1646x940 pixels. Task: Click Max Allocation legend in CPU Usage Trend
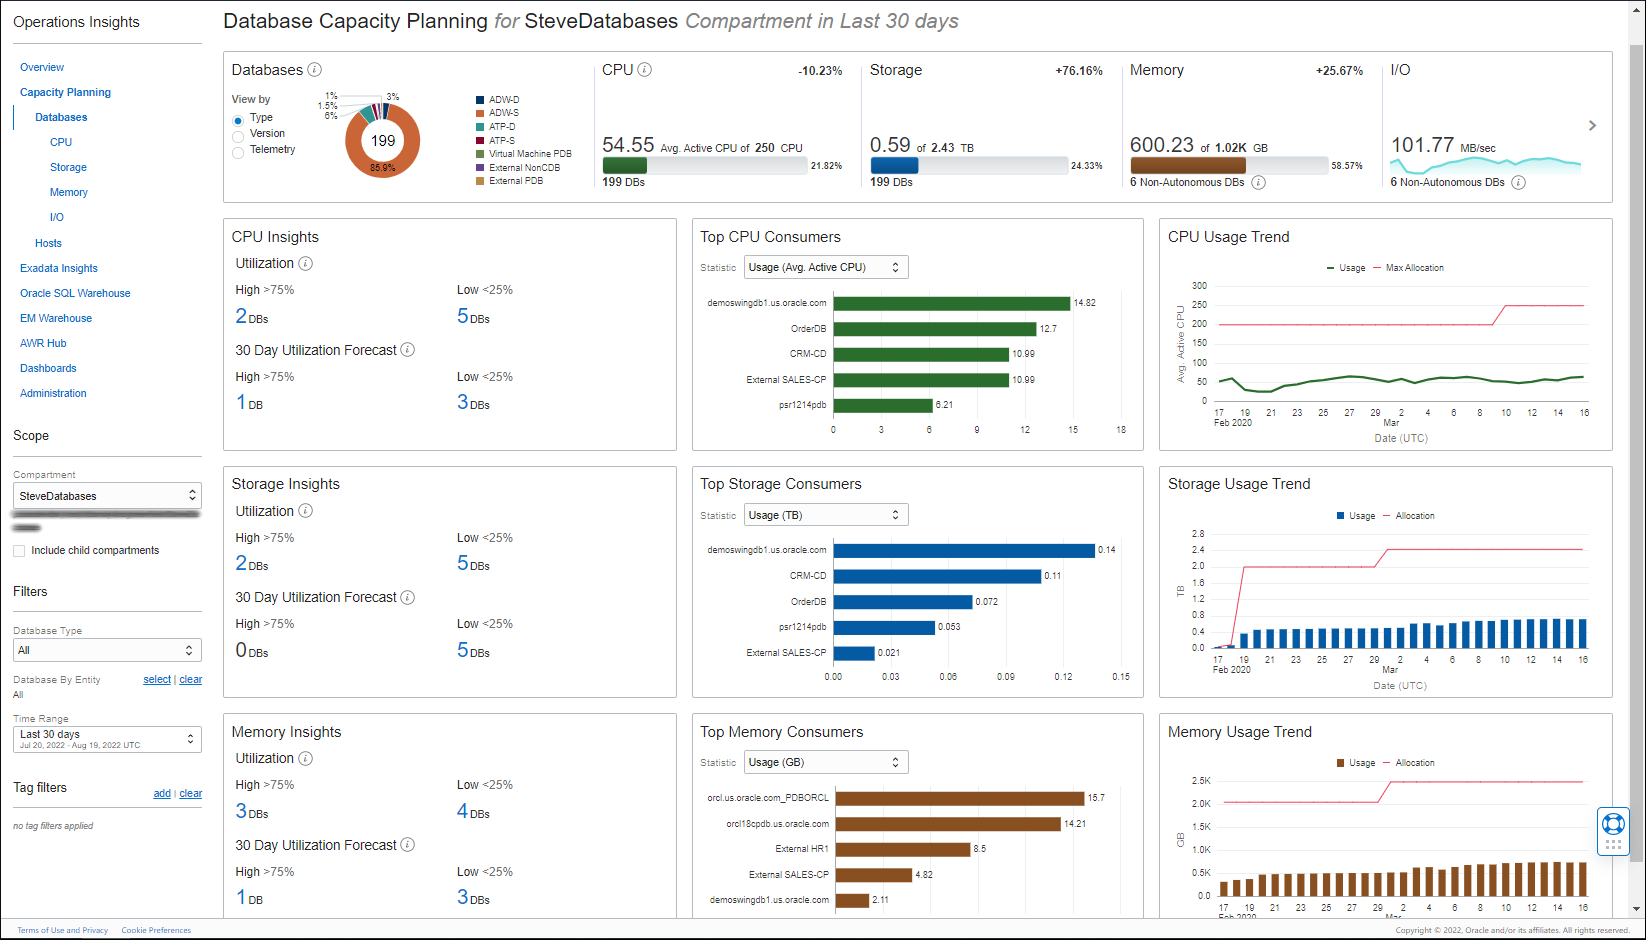click(x=1408, y=268)
